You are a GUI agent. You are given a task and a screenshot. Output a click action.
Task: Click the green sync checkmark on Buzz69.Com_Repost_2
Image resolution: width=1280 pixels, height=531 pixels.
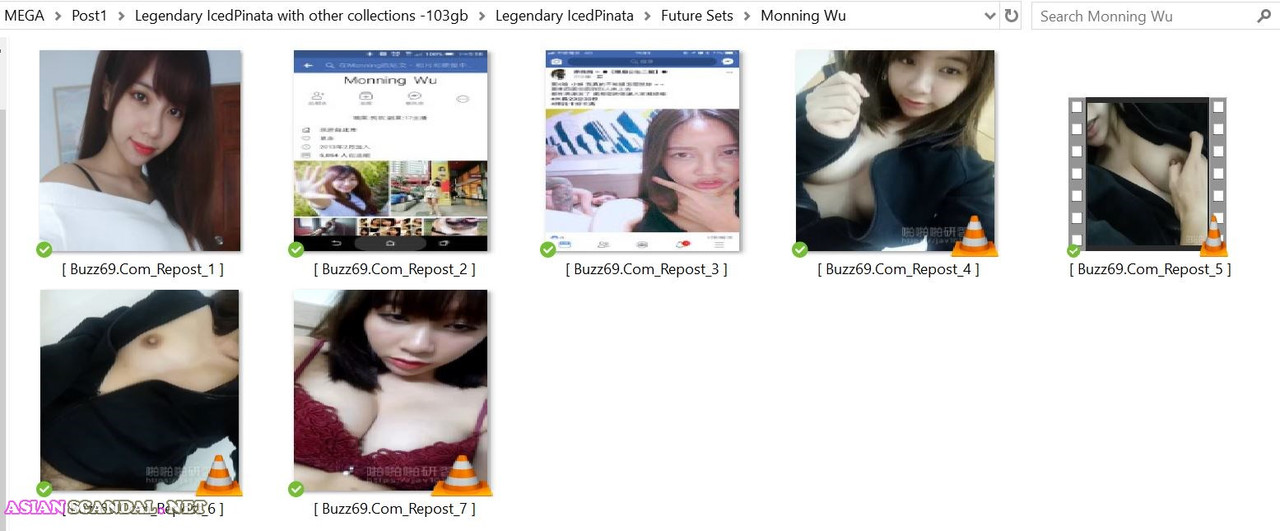pos(296,249)
